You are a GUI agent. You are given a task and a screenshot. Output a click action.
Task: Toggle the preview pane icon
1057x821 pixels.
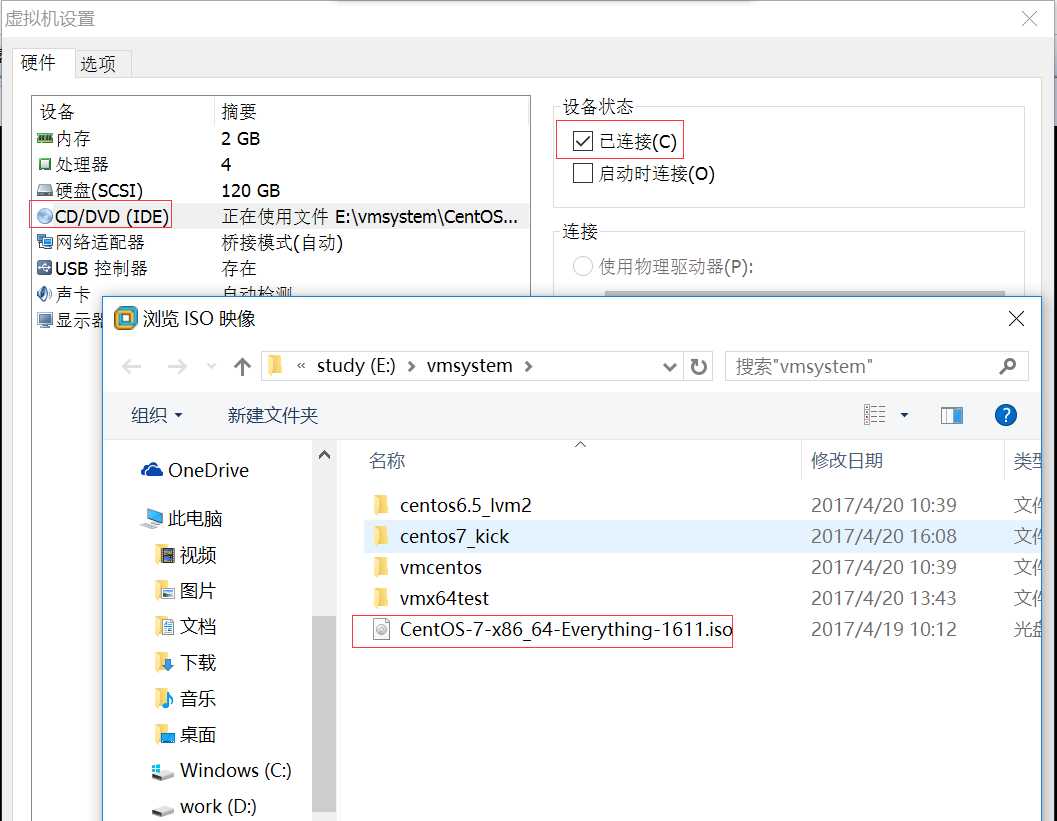tap(951, 415)
